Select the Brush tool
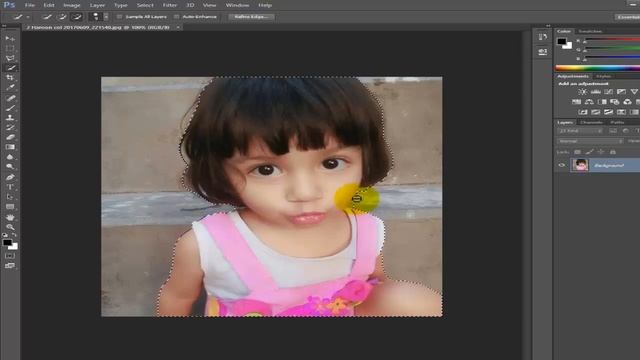 click(x=10, y=108)
